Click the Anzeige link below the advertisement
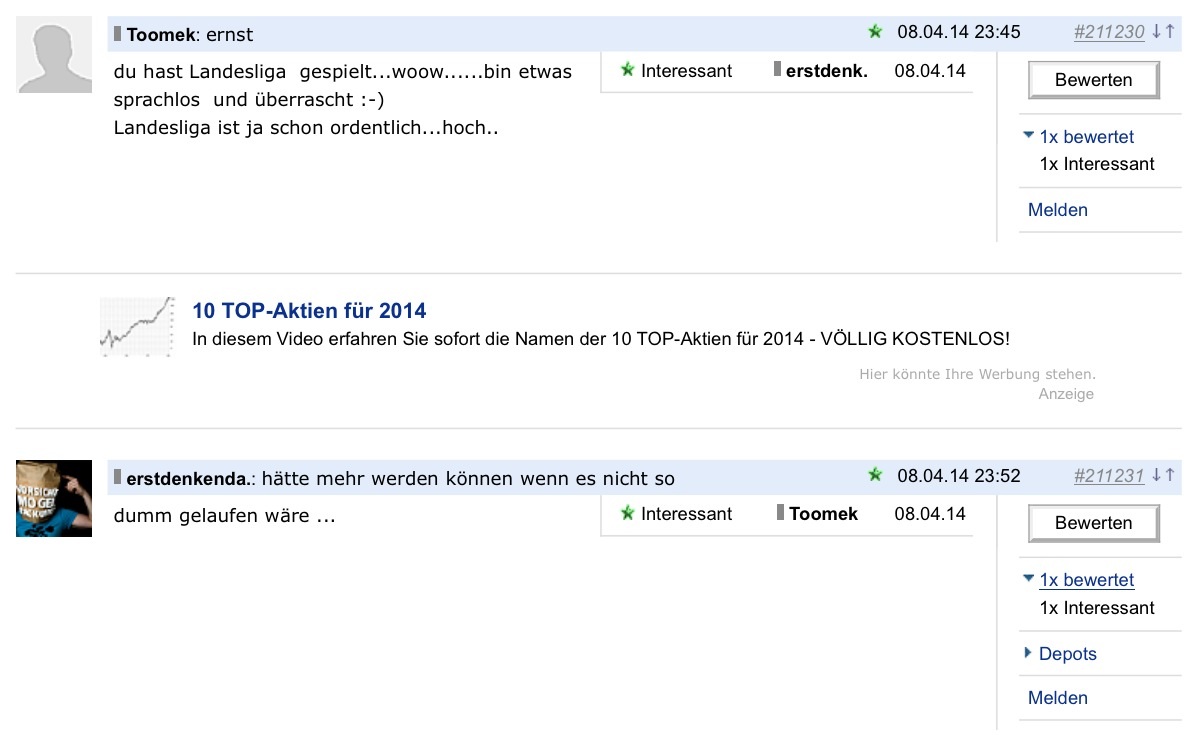1189x735 pixels. click(x=1066, y=394)
